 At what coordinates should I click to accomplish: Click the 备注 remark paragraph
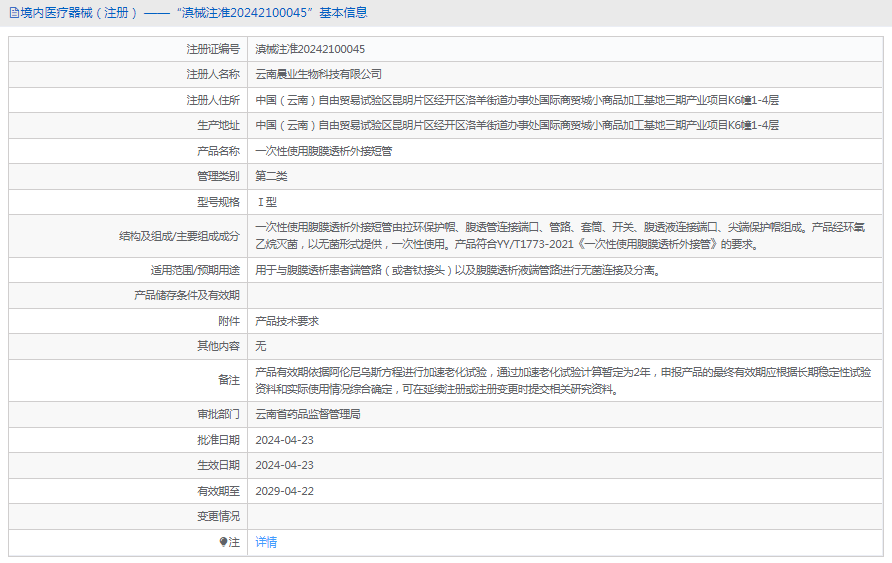(563, 380)
